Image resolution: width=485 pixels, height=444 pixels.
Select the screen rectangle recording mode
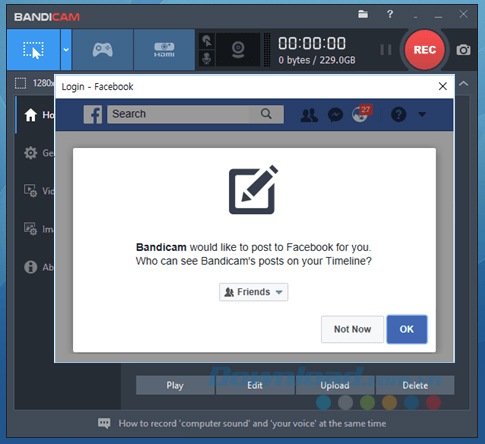pos(33,50)
